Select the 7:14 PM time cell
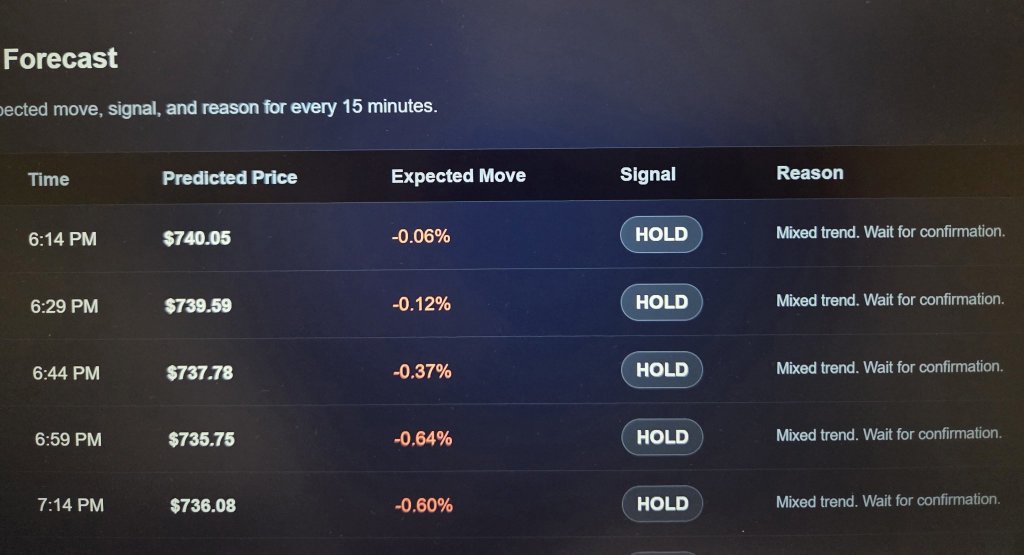The image size is (1024, 555). pos(71,505)
